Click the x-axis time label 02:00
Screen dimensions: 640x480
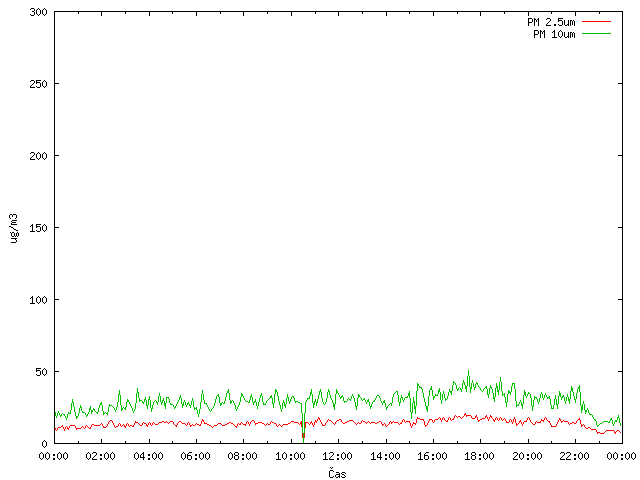point(101,456)
